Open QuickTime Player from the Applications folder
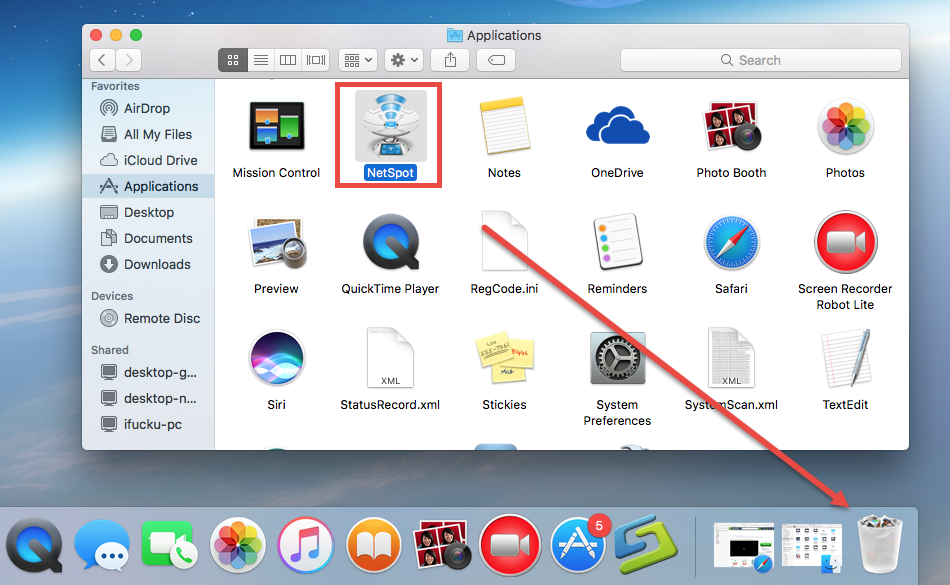 click(x=390, y=242)
